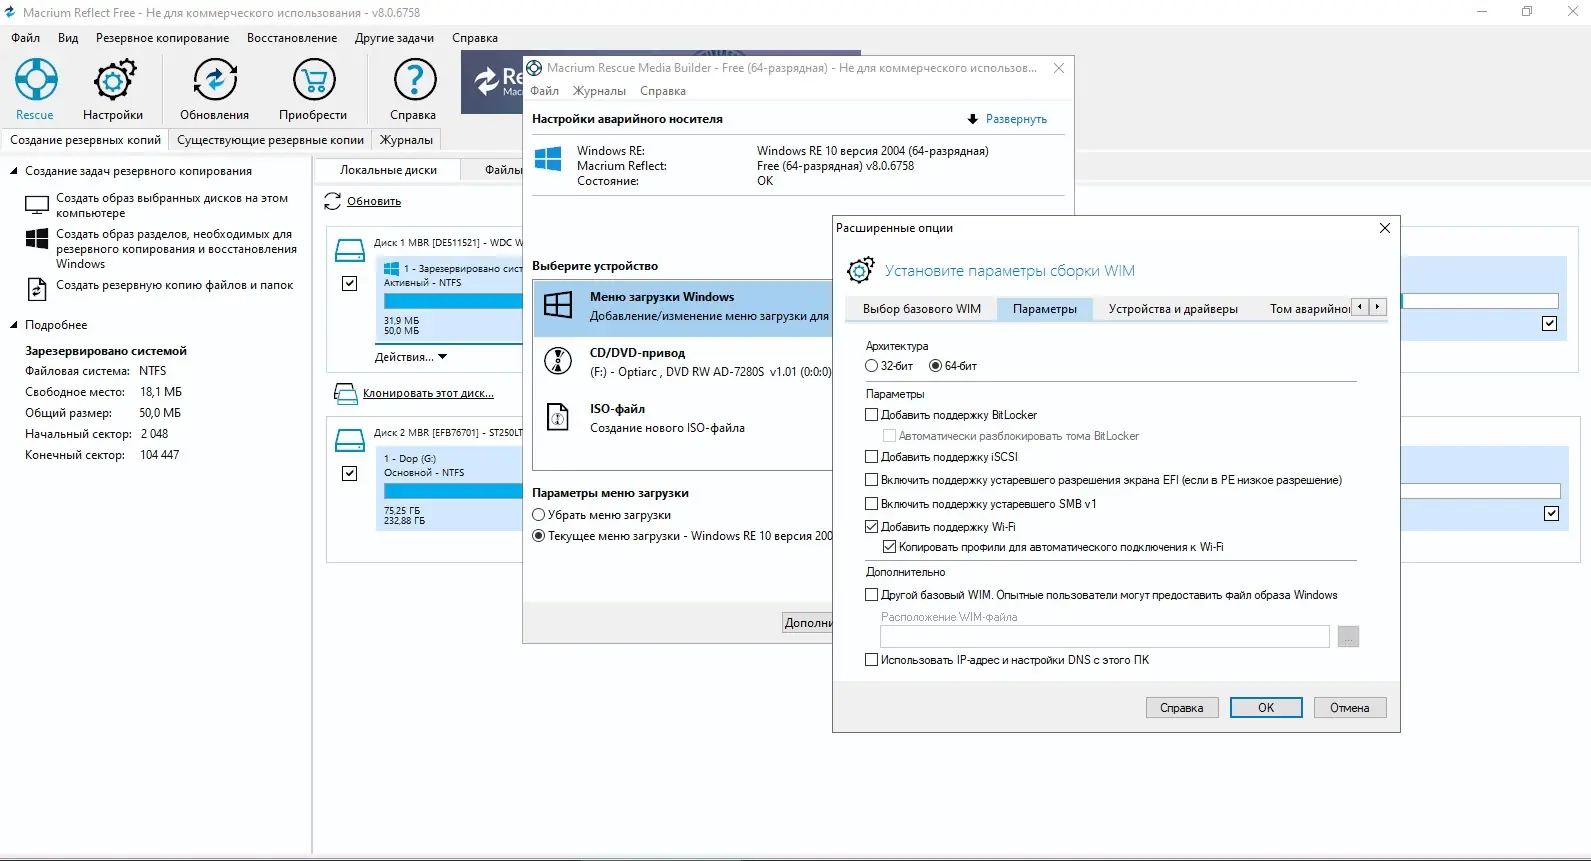Click the Диск 1 MBR drive icon
This screenshot has height=861, width=1591.
(x=349, y=250)
